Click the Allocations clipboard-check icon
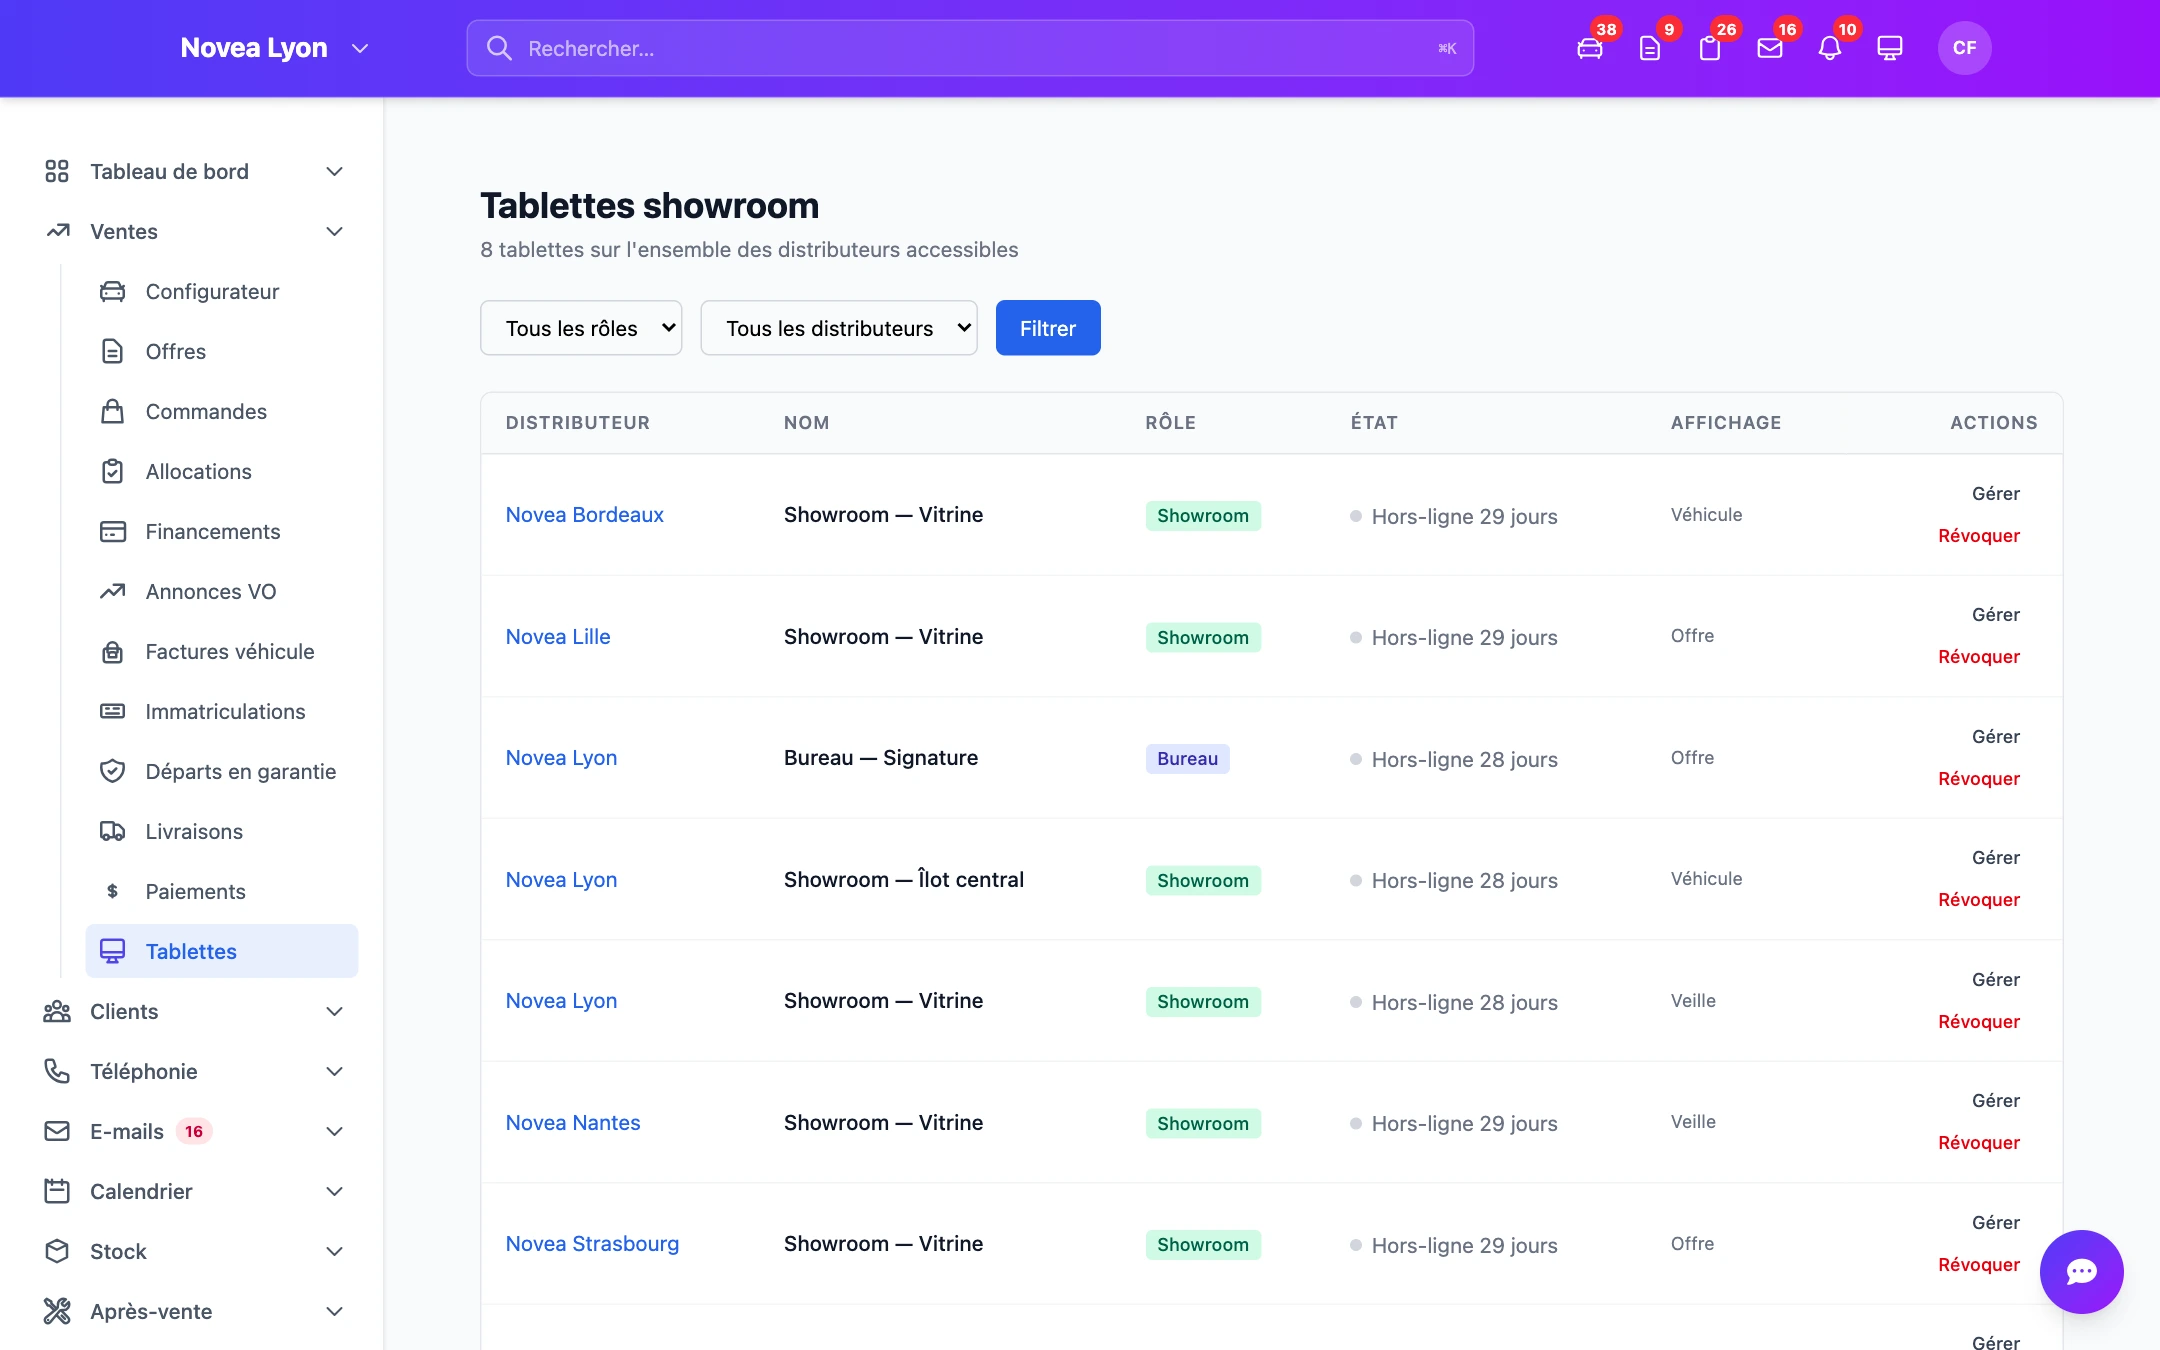 113,471
